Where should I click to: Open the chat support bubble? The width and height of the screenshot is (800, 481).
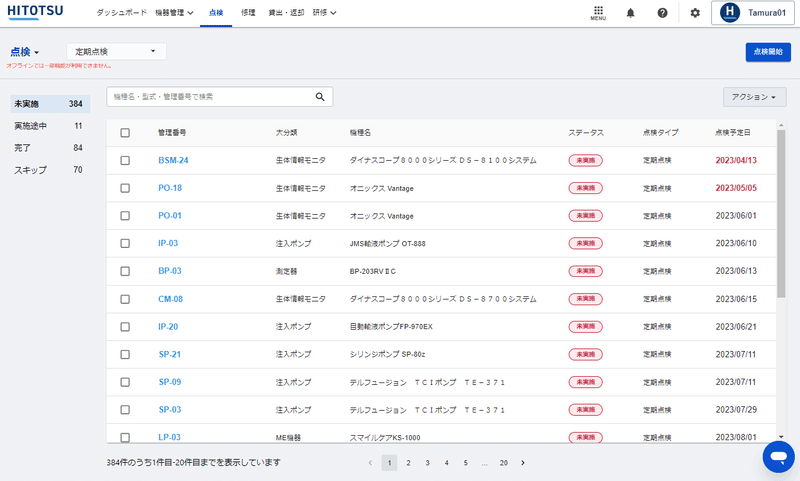click(779, 457)
